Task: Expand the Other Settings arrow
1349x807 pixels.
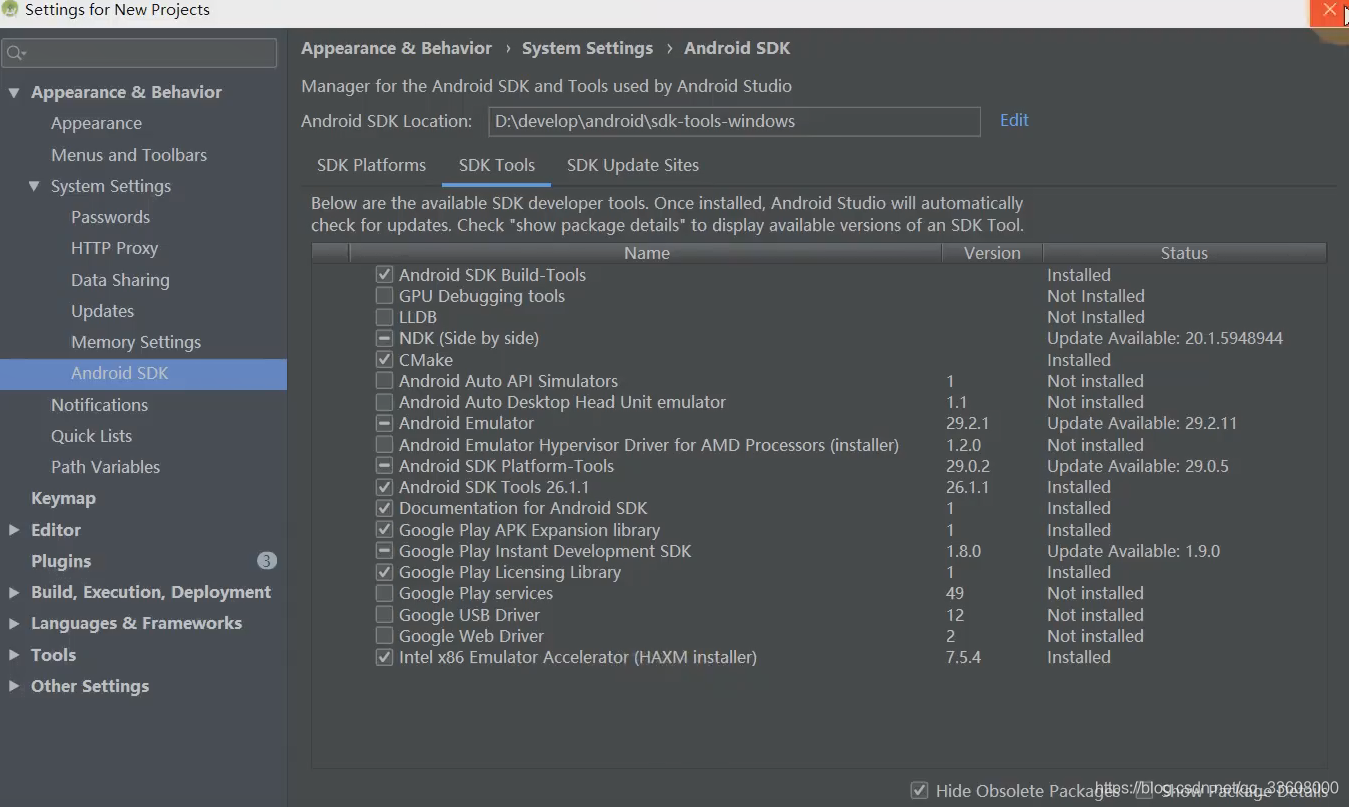Action: (14, 686)
